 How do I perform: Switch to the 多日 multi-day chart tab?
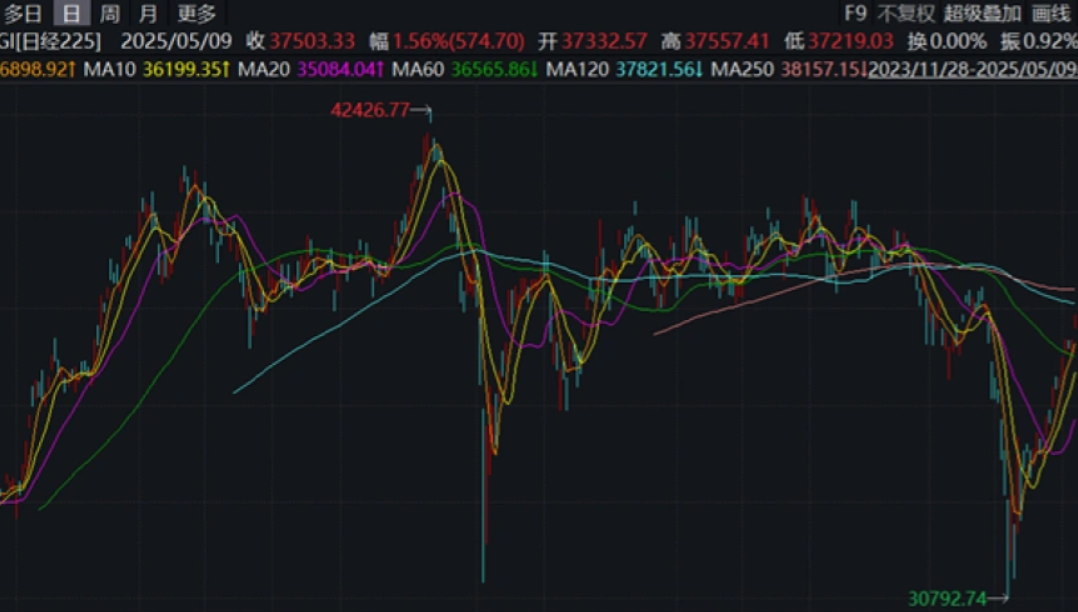click(24, 14)
